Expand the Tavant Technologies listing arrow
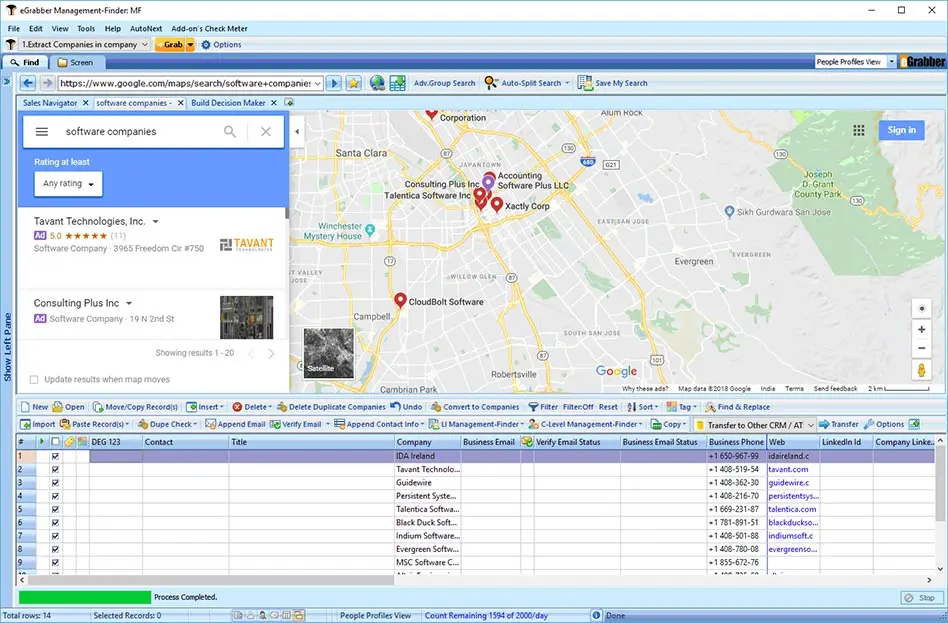 click(155, 222)
